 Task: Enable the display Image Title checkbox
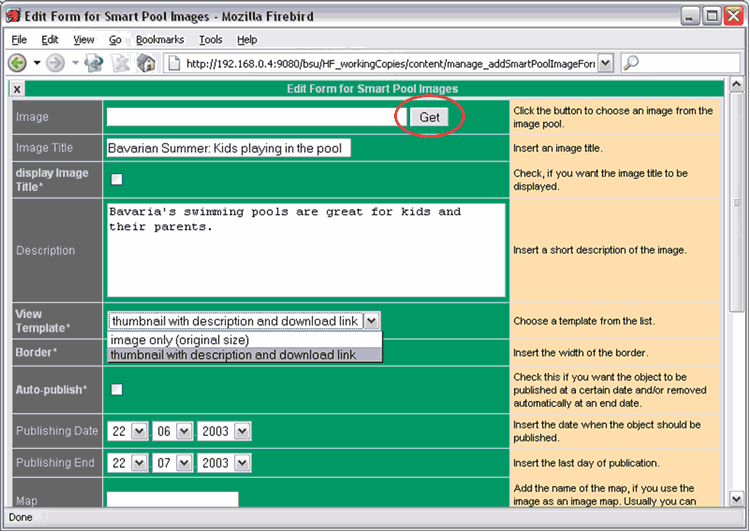[116, 180]
